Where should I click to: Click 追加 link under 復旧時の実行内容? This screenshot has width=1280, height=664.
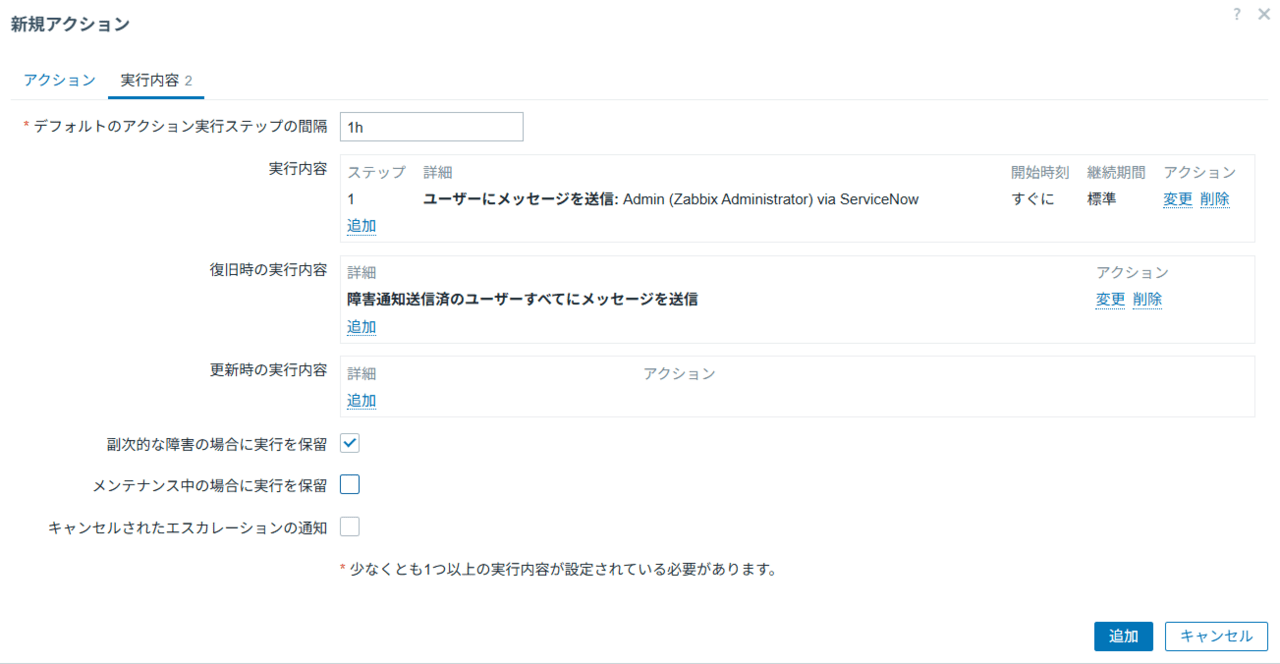361,327
